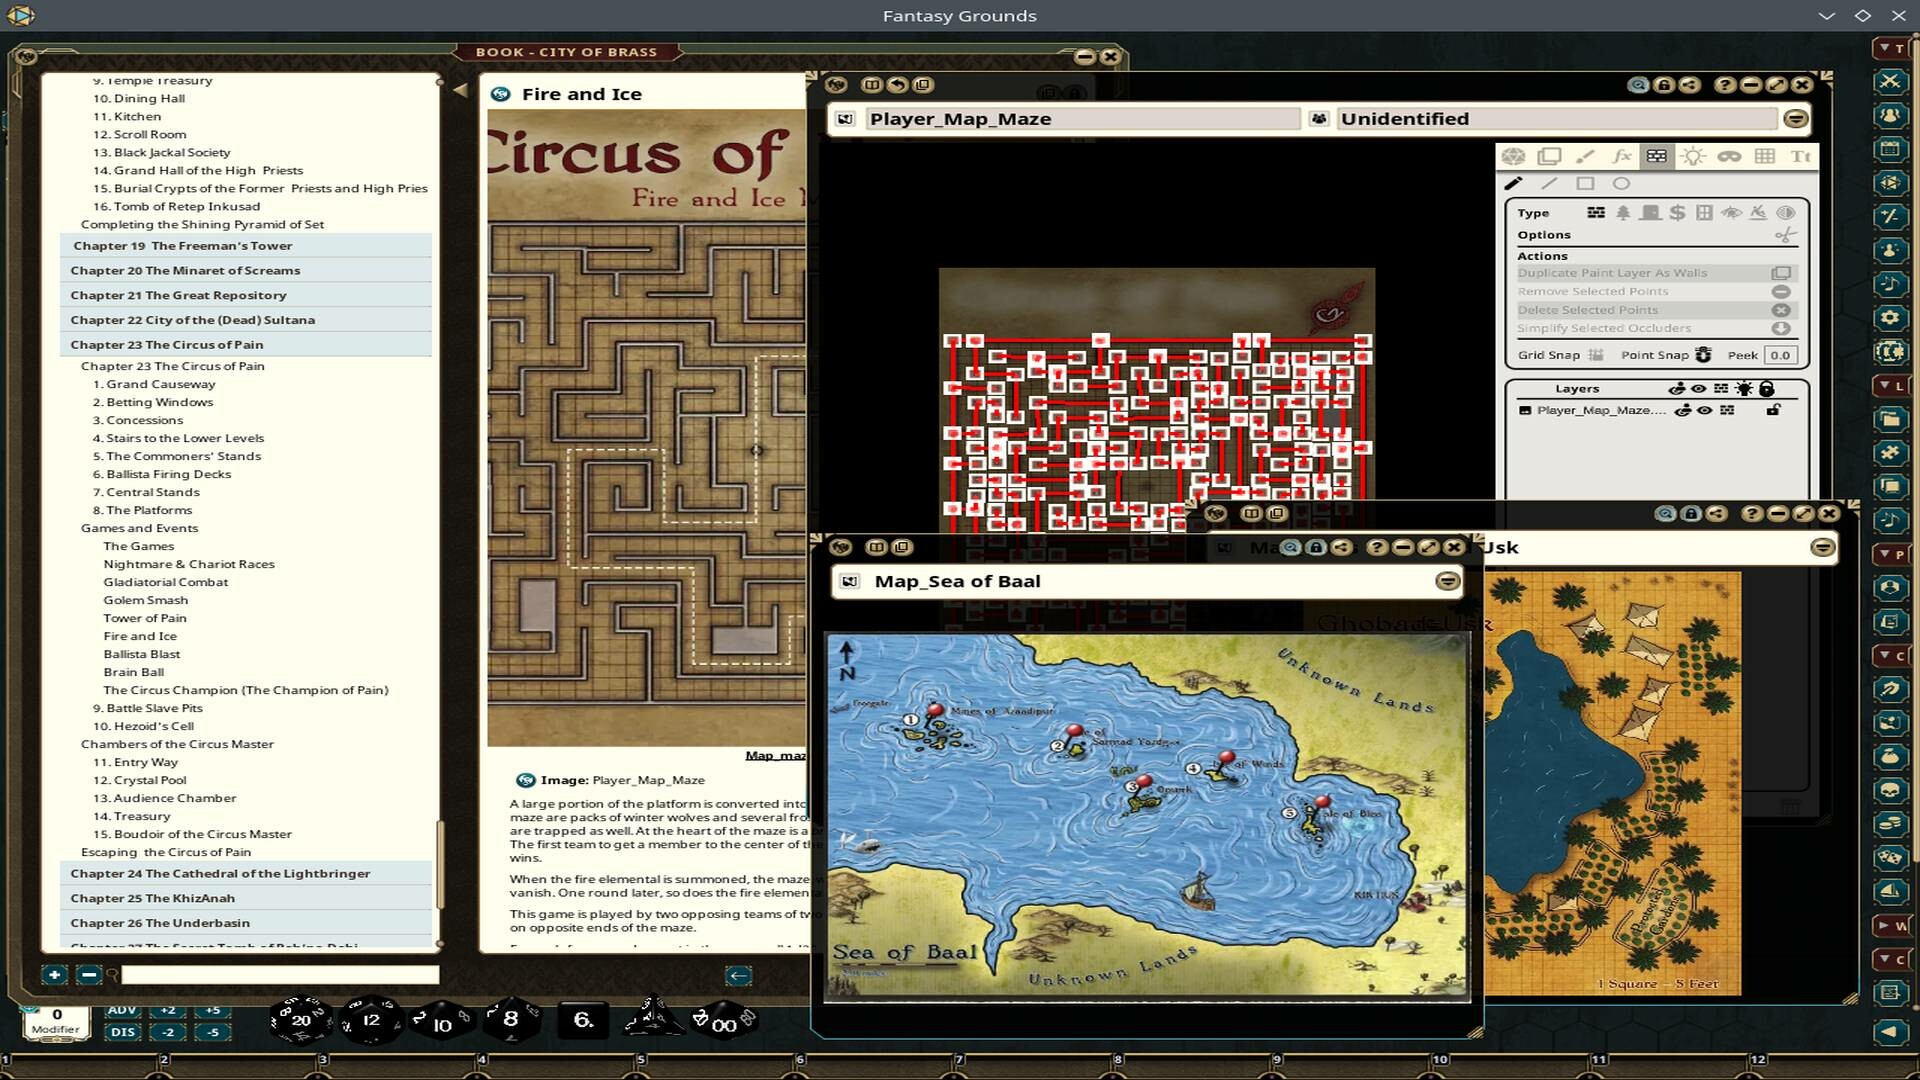This screenshot has height=1080, width=1920.
Task: Expand the Map_Sea of Baal radial menu
Action: point(1447,581)
